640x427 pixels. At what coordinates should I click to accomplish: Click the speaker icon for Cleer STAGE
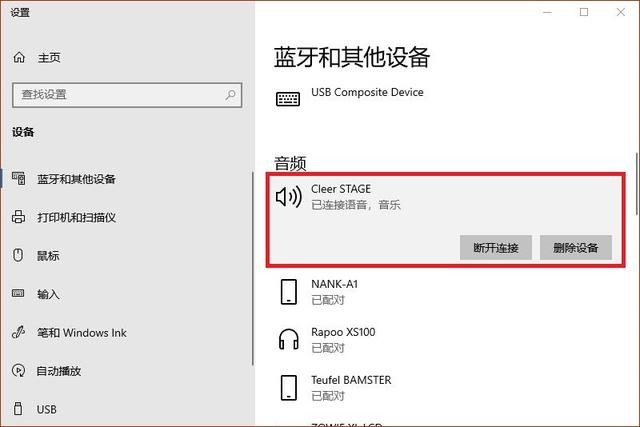(x=289, y=197)
